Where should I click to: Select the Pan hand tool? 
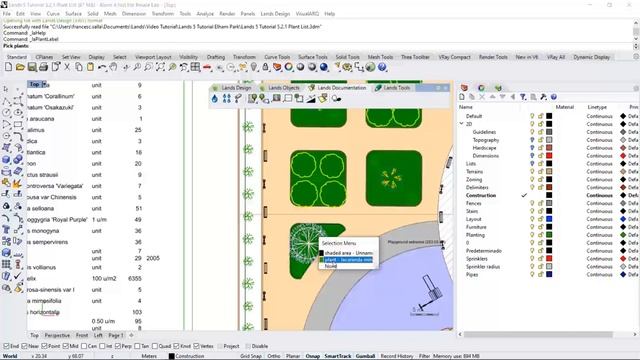[x=113, y=67]
